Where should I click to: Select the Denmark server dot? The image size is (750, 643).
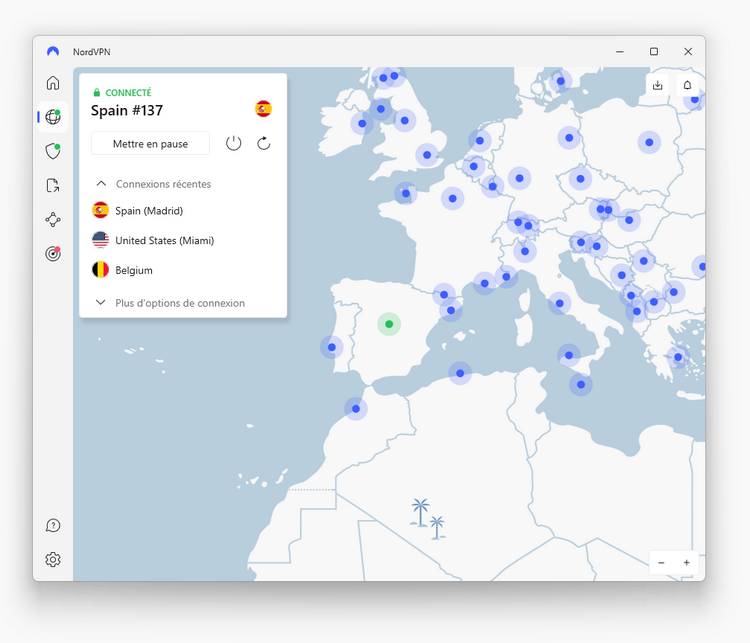[561, 81]
